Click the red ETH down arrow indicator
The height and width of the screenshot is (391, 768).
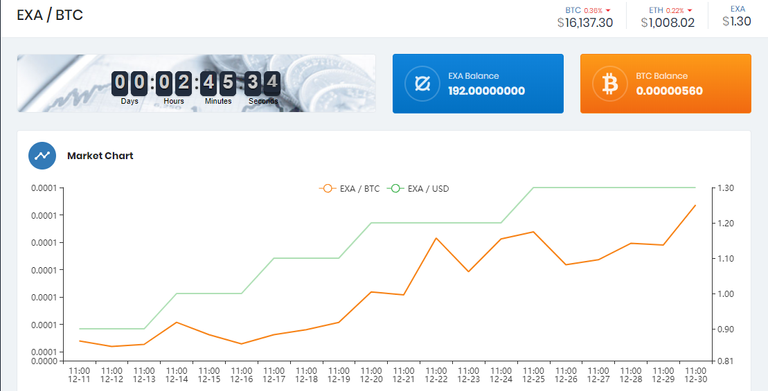(x=690, y=10)
